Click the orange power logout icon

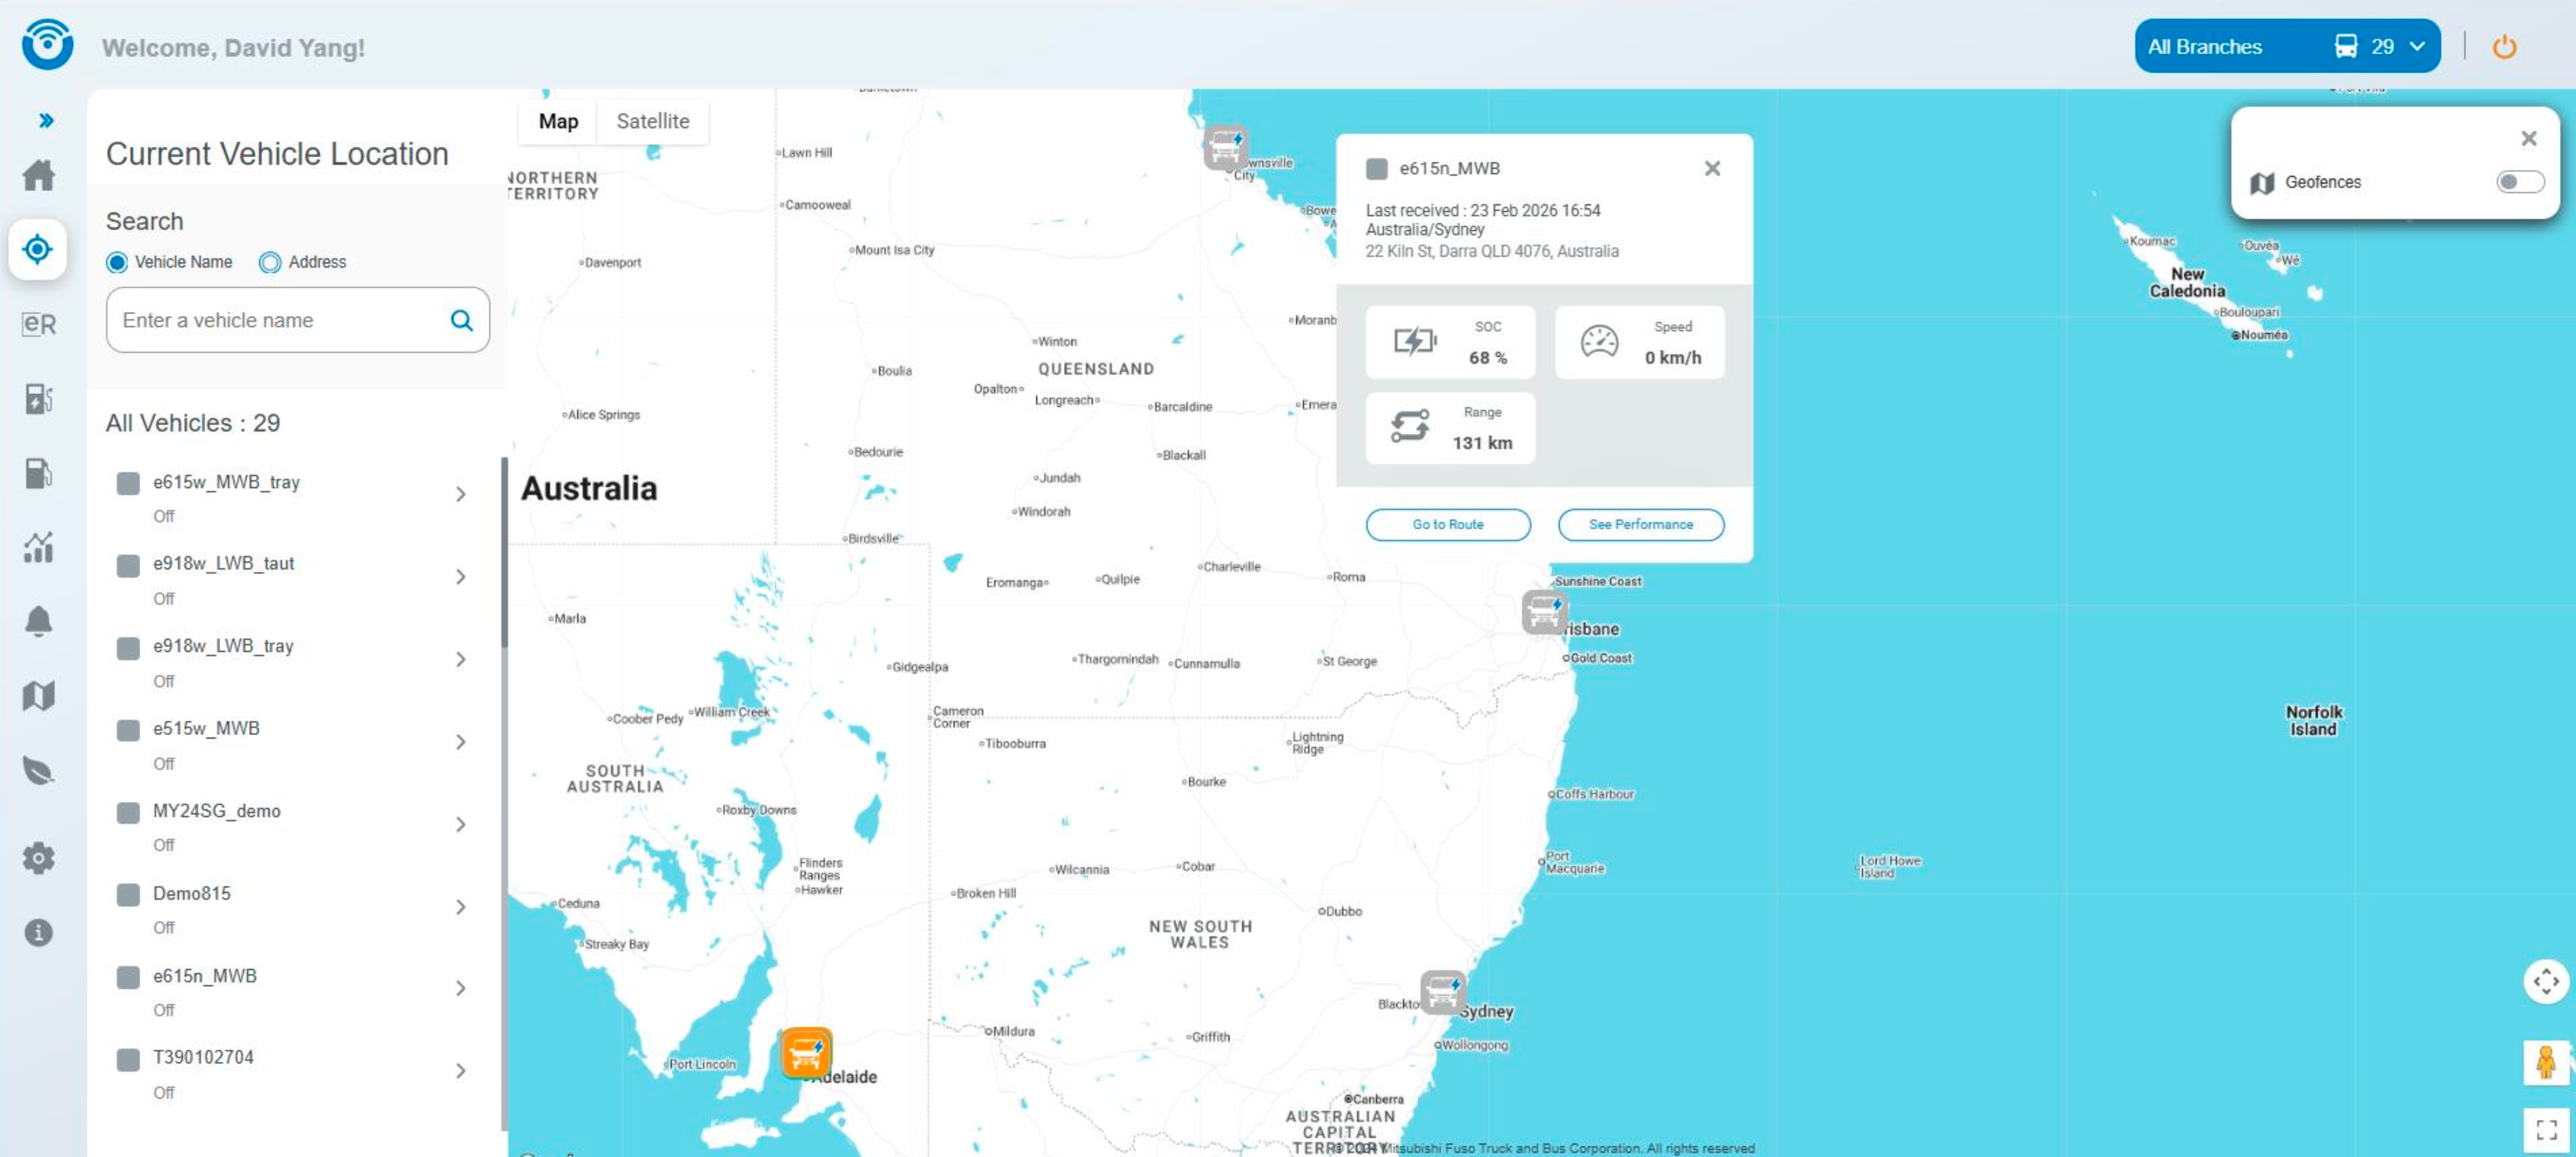pos(2503,47)
